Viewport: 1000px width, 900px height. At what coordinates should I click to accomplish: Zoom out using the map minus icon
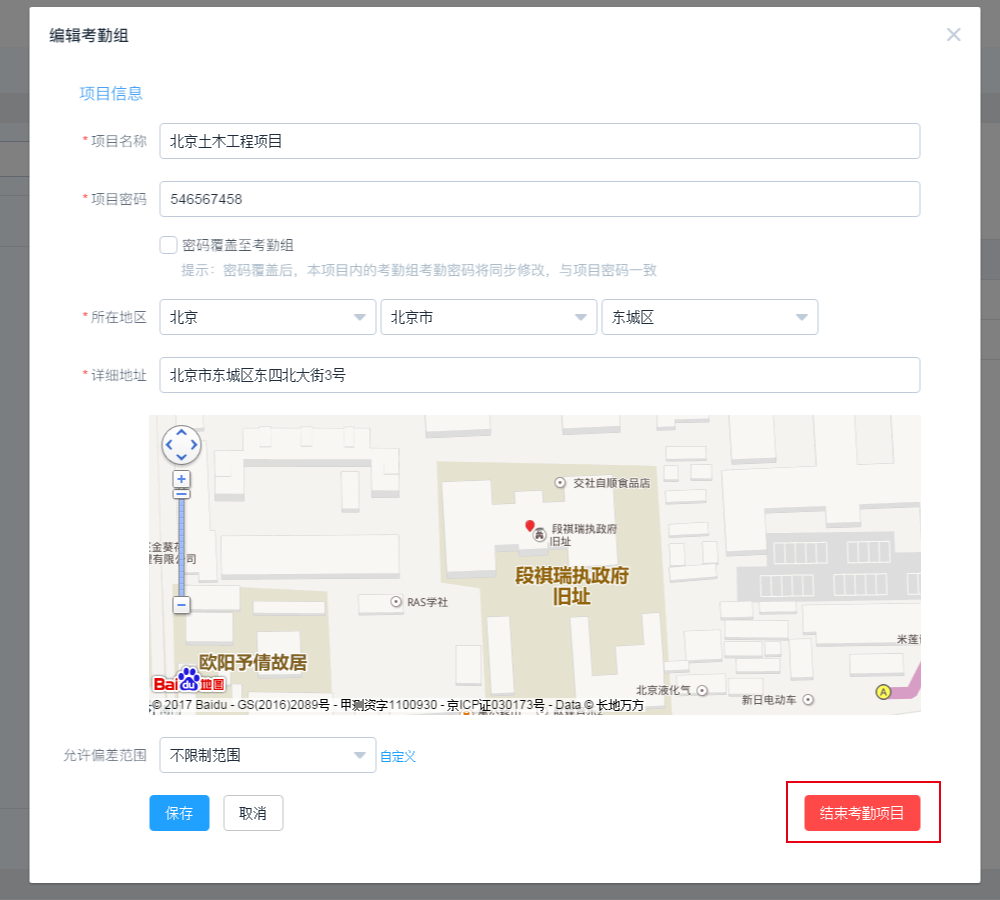click(x=180, y=604)
